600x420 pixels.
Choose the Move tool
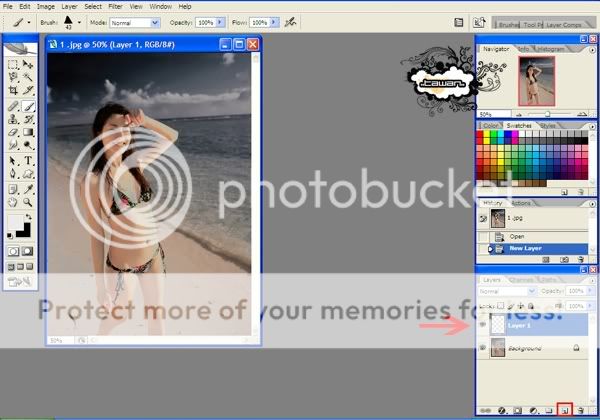pos(30,63)
